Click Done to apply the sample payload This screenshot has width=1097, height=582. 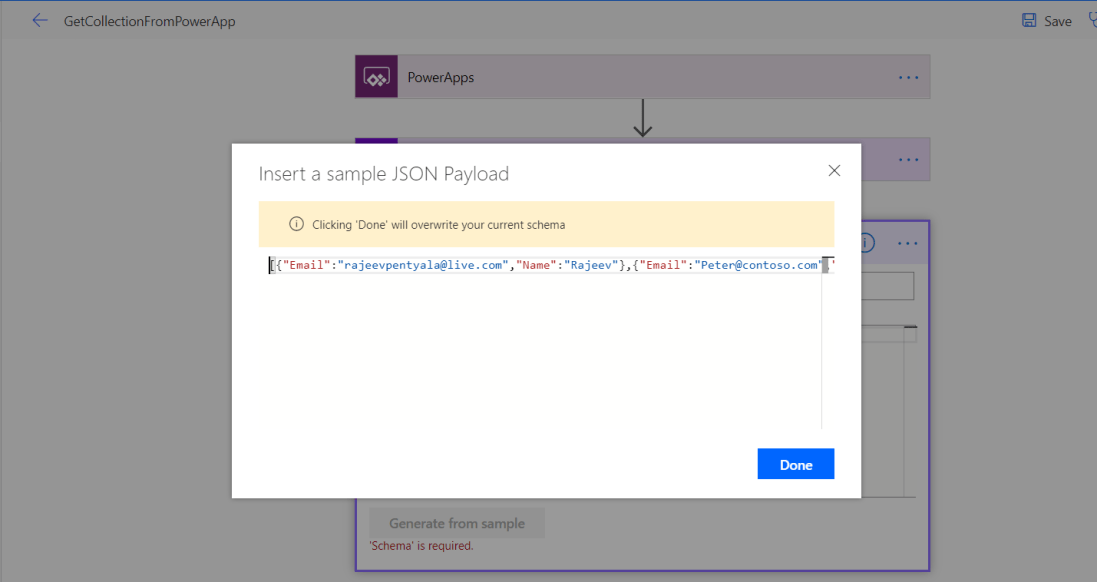(795, 463)
